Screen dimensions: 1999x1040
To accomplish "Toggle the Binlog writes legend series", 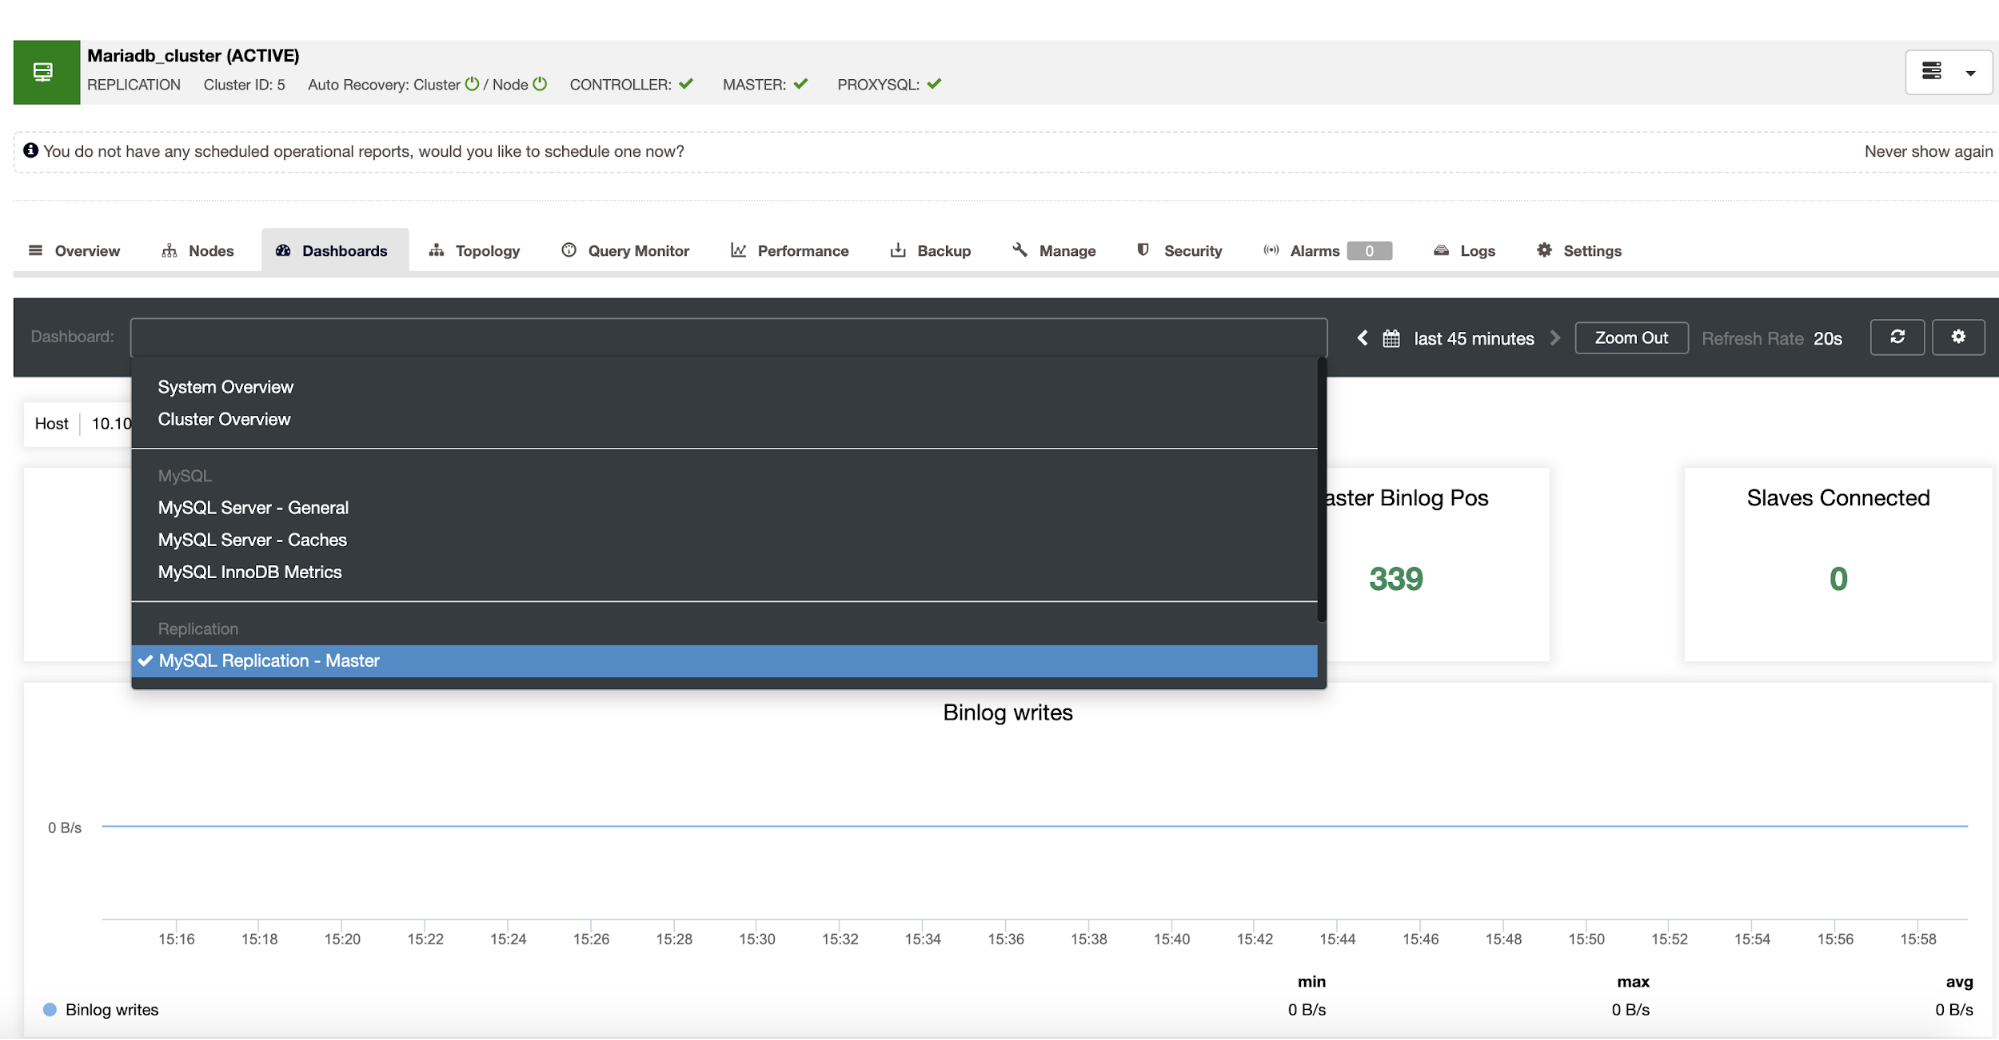I will click(101, 1010).
